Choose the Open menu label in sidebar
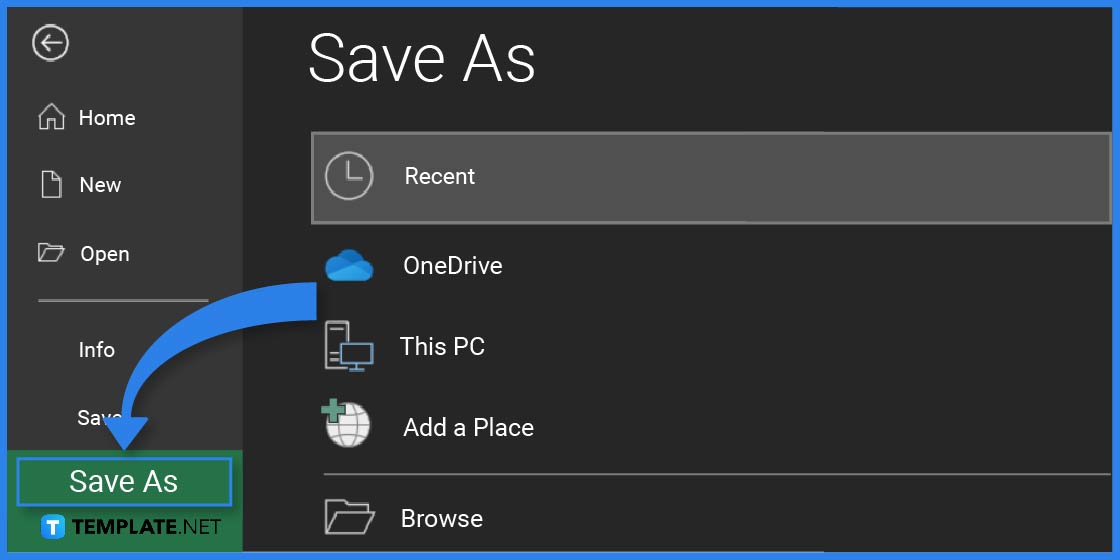 pyautogui.click(x=105, y=254)
